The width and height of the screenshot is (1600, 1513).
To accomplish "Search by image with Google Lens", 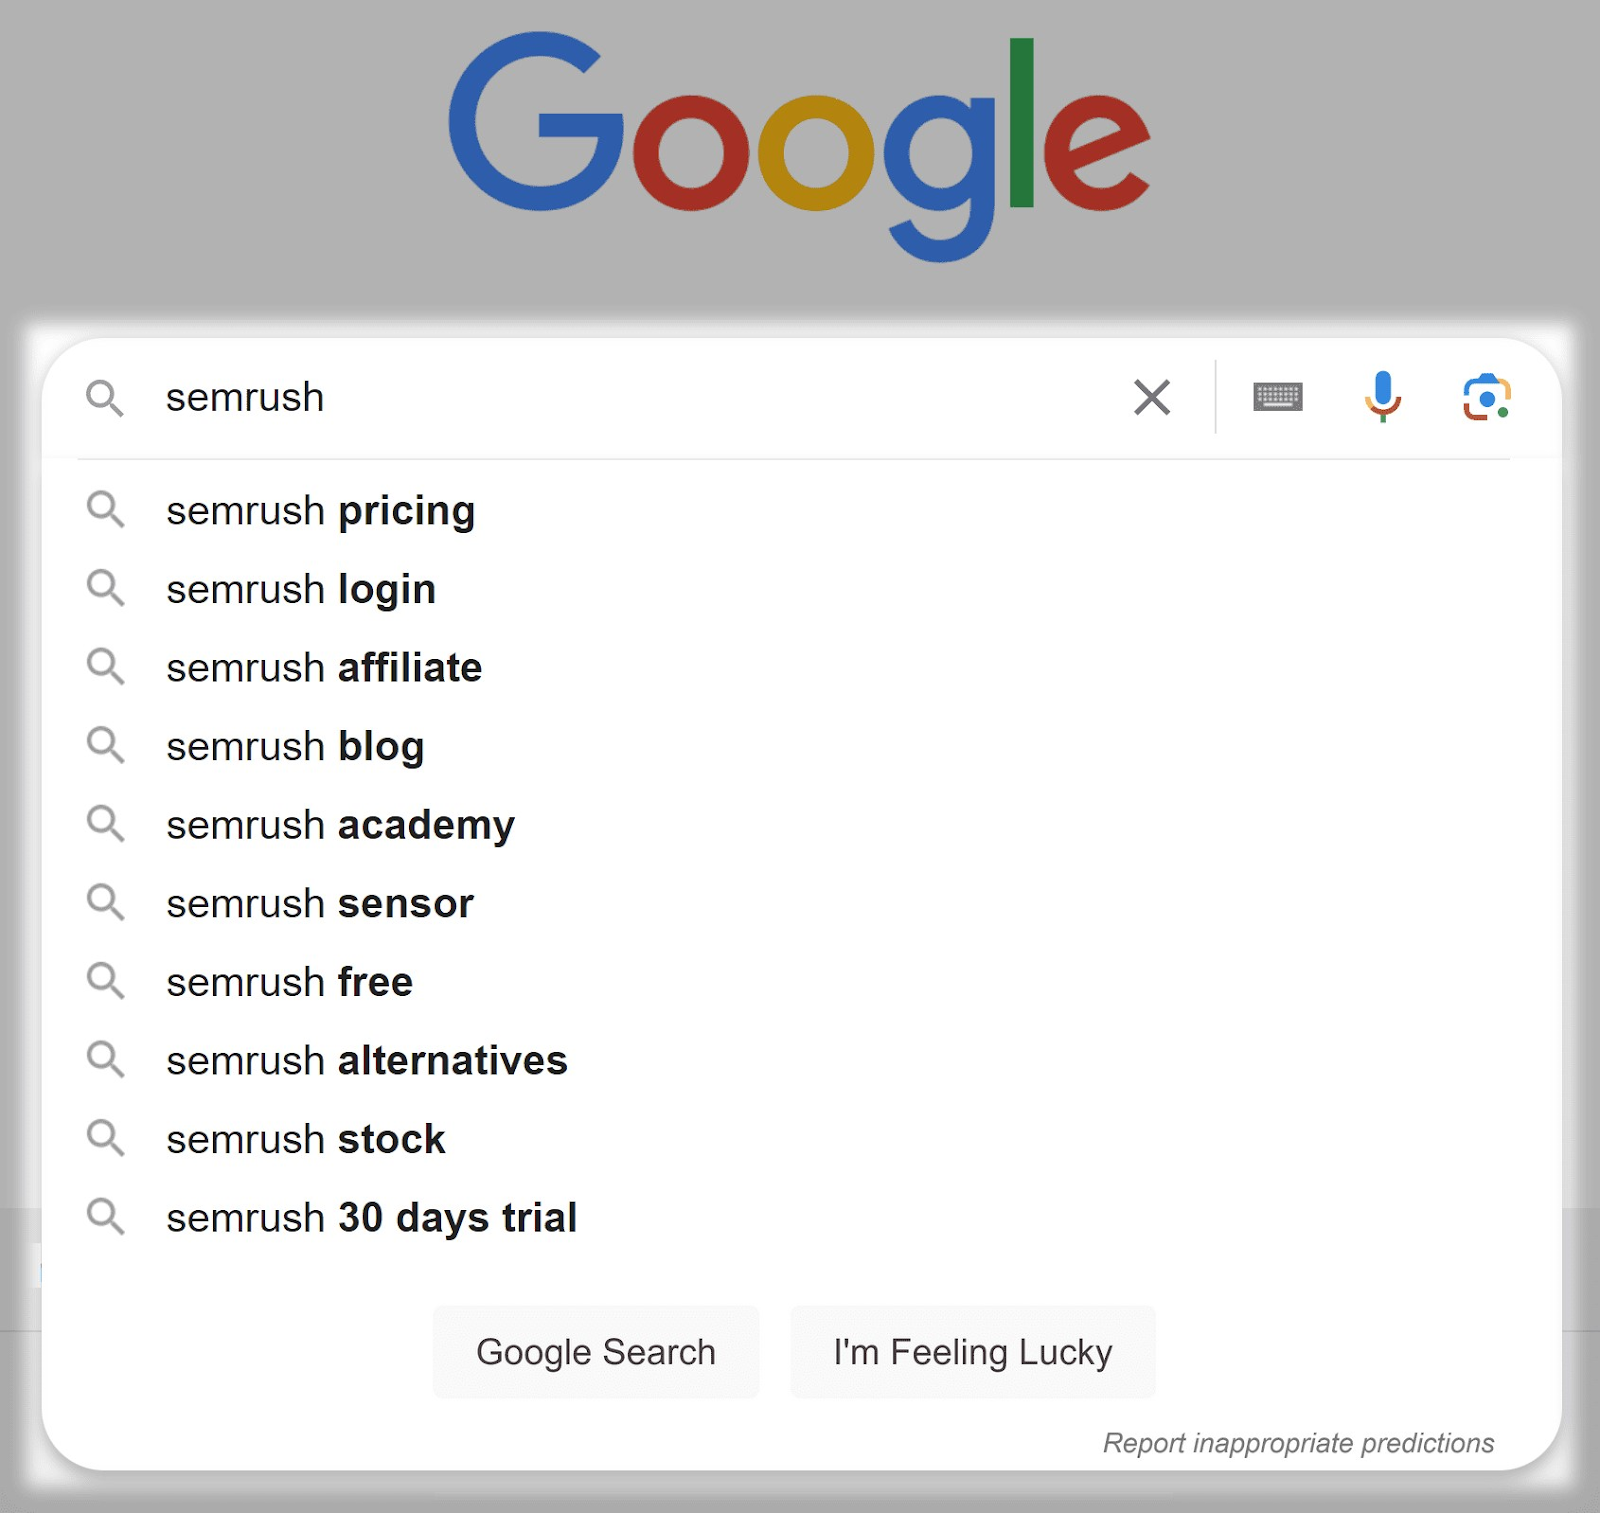I will click(1487, 397).
